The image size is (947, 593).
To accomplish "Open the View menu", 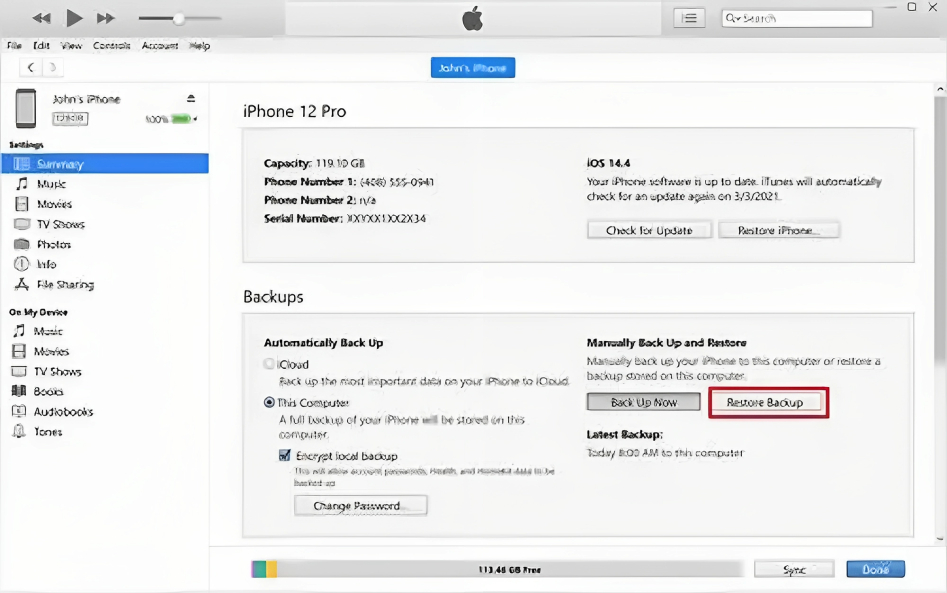I will (x=71, y=45).
